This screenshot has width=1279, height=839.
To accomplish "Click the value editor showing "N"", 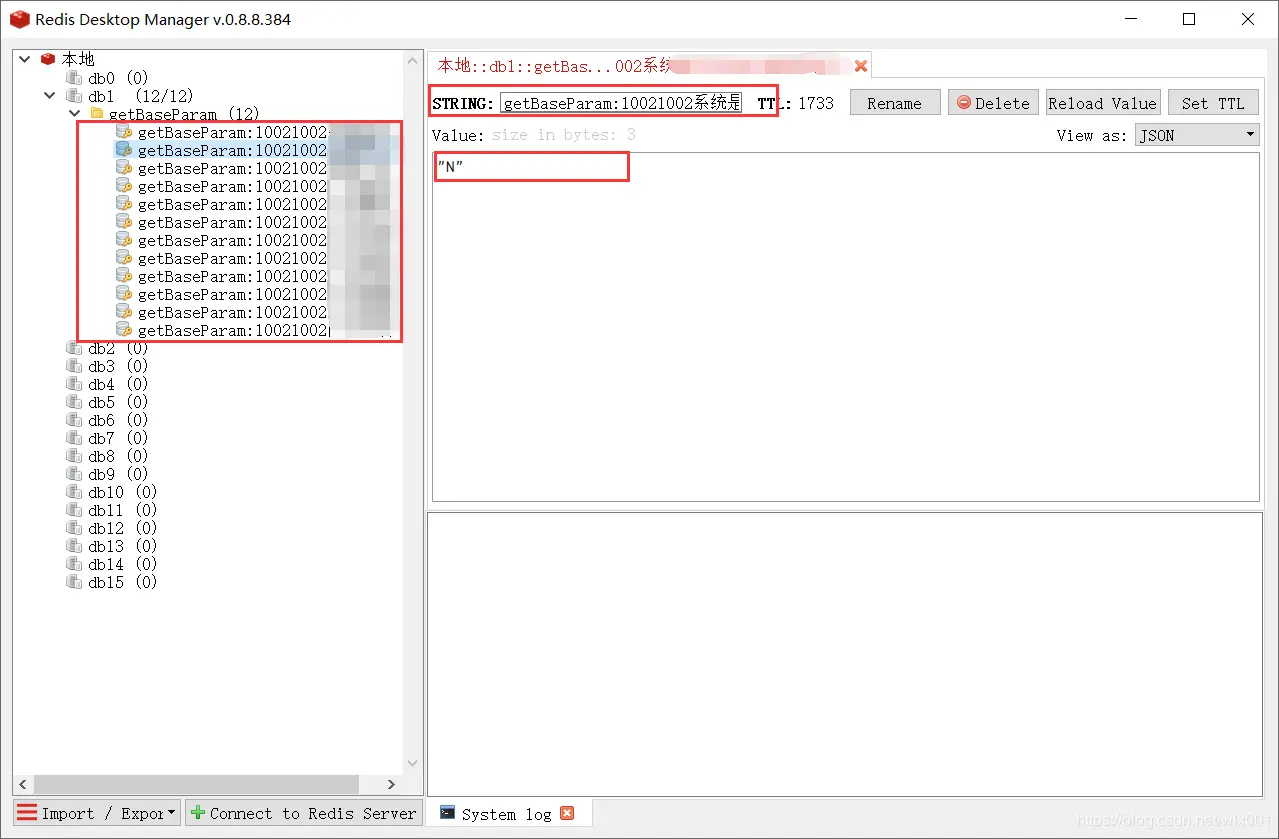I will point(845,326).
